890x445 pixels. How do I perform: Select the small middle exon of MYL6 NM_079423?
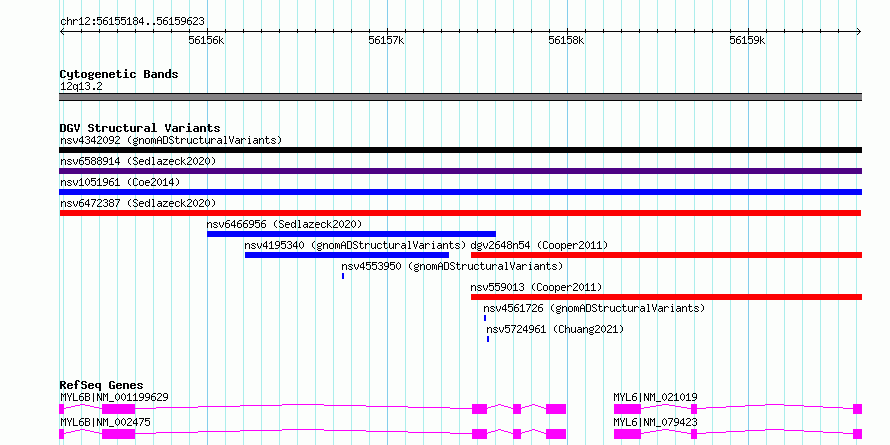[694, 434]
